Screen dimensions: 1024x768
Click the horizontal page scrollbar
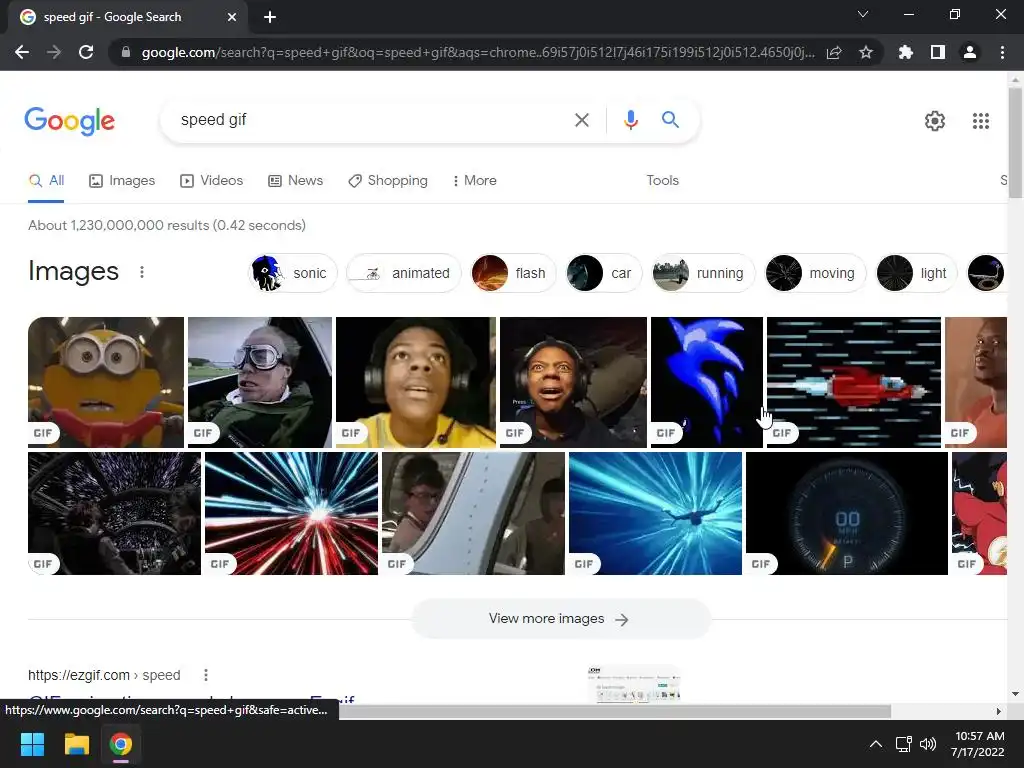614,711
